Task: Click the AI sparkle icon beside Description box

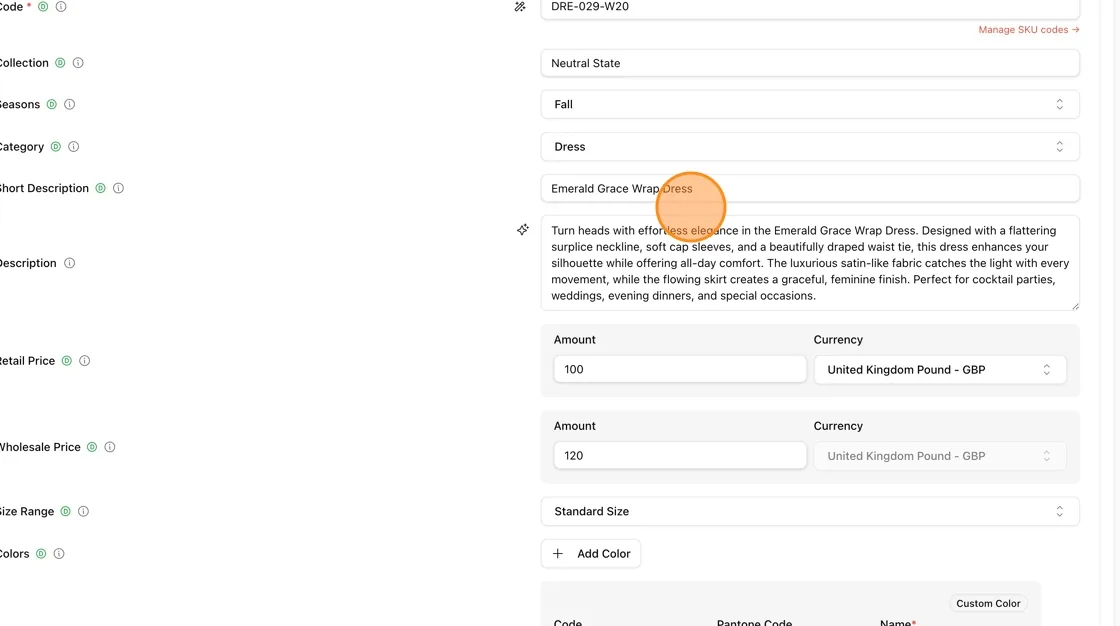Action: 523,229
